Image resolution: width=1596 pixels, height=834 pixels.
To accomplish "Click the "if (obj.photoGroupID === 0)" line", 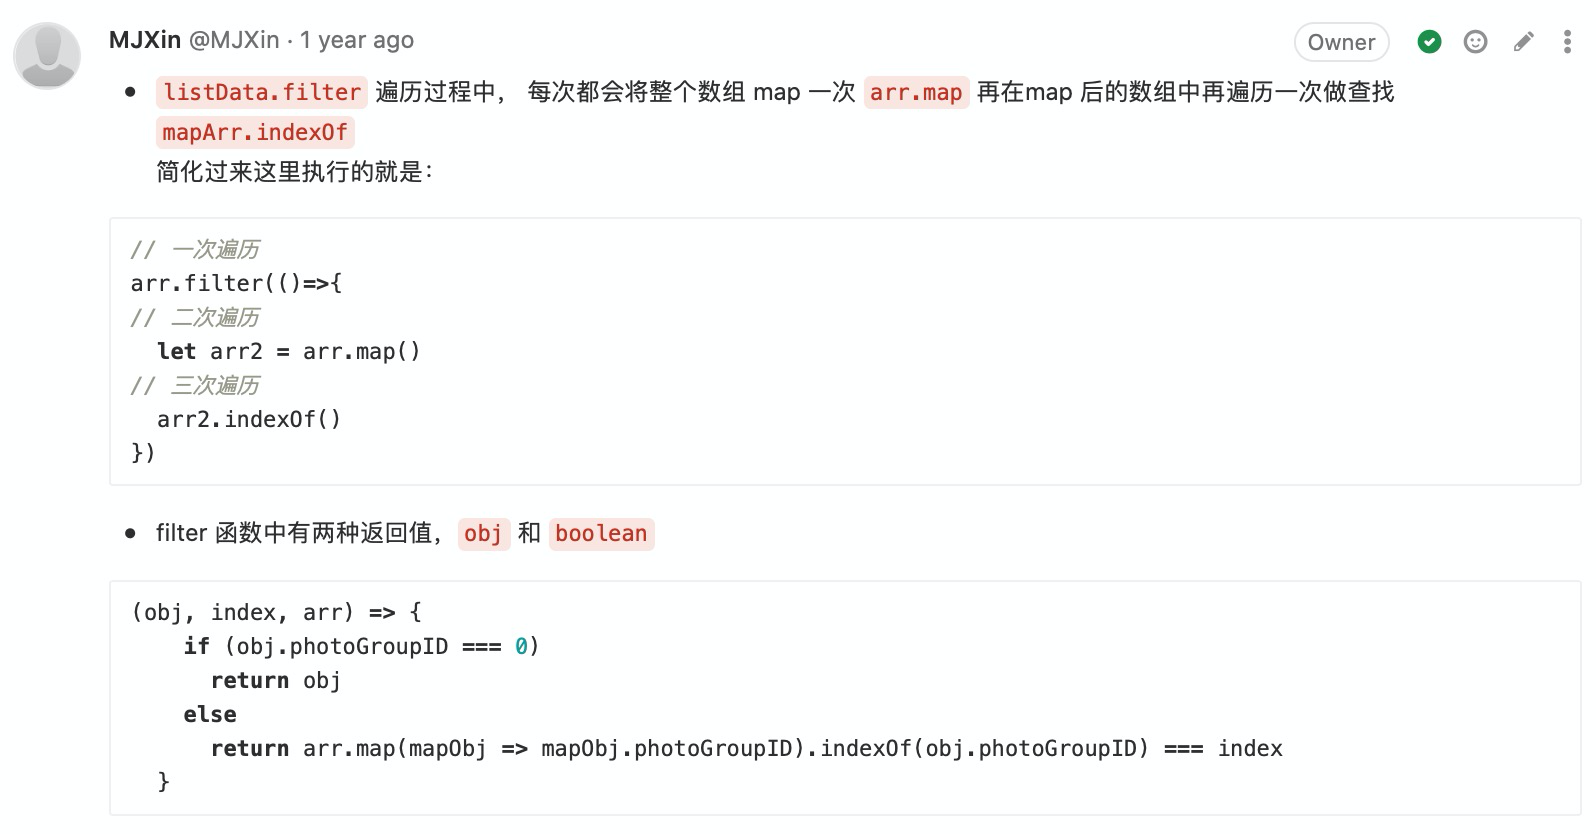I will tap(361, 646).
